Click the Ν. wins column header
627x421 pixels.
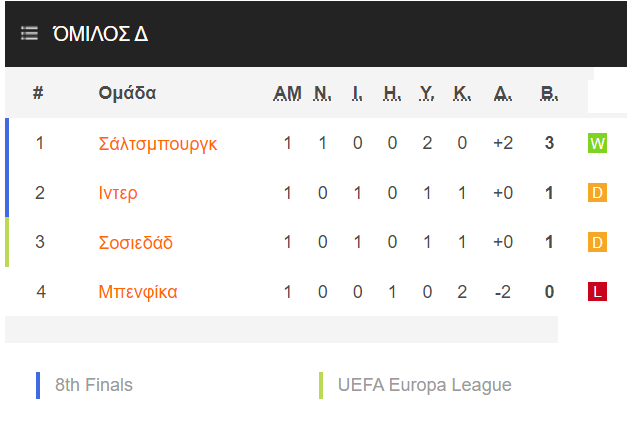point(322,94)
